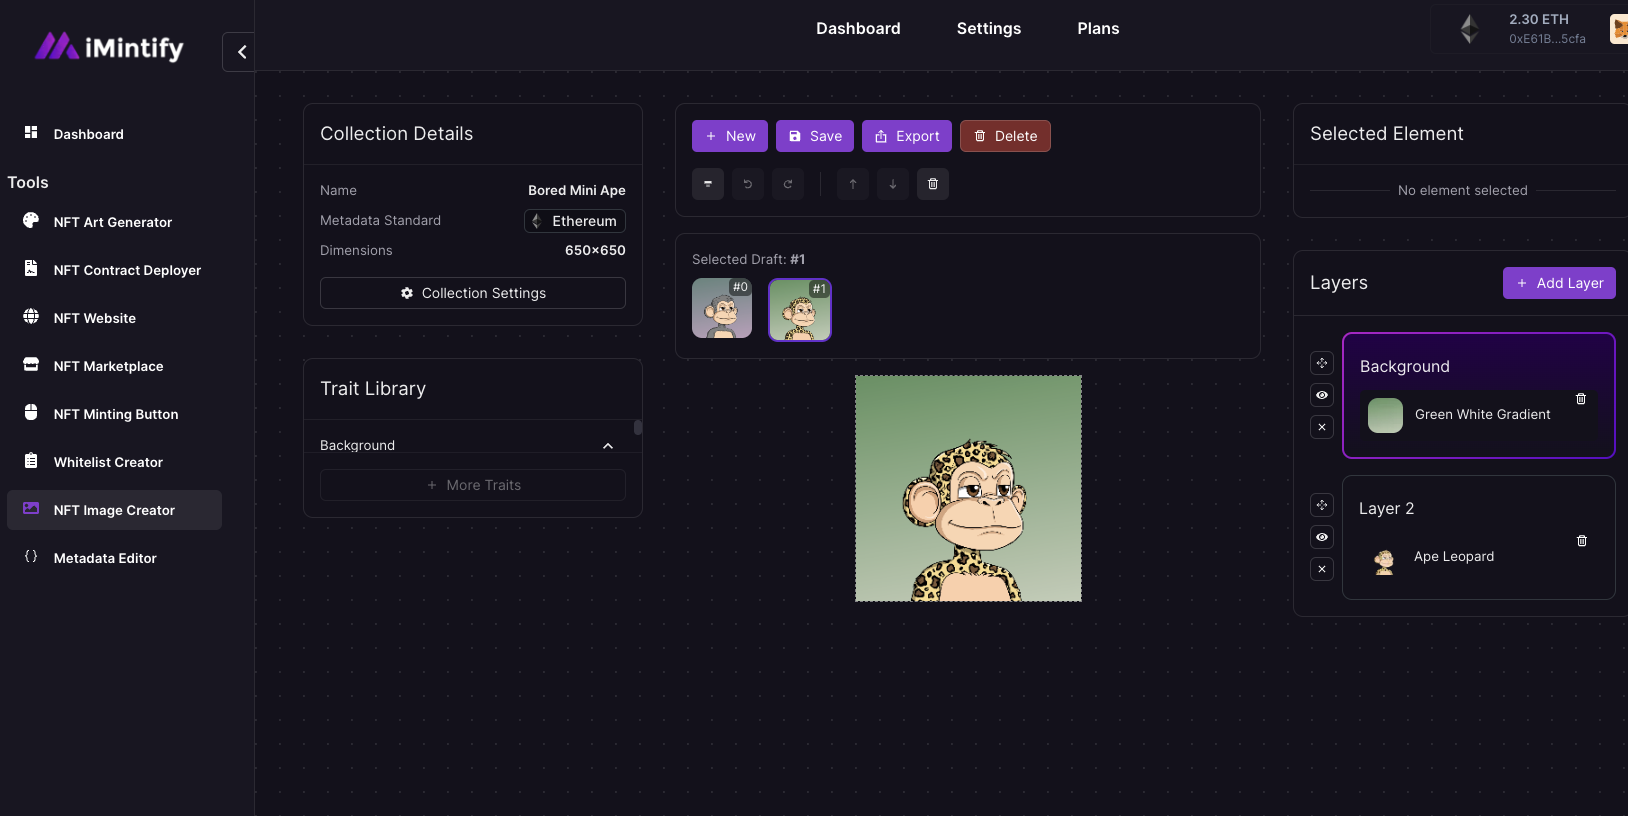1628x816 pixels.
Task: Open the Dashboard top tab
Action: click(858, 29)
